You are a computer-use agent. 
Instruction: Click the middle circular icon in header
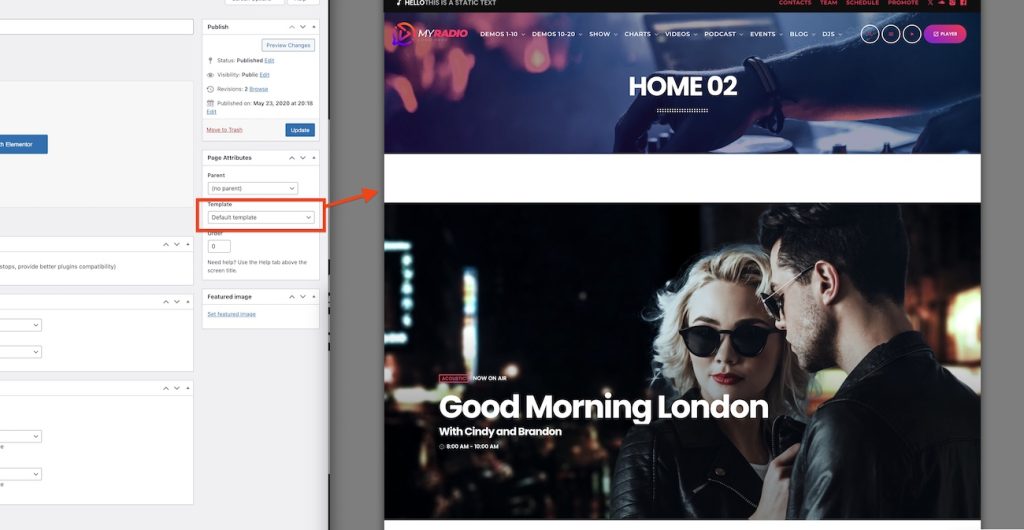point(891,34)
